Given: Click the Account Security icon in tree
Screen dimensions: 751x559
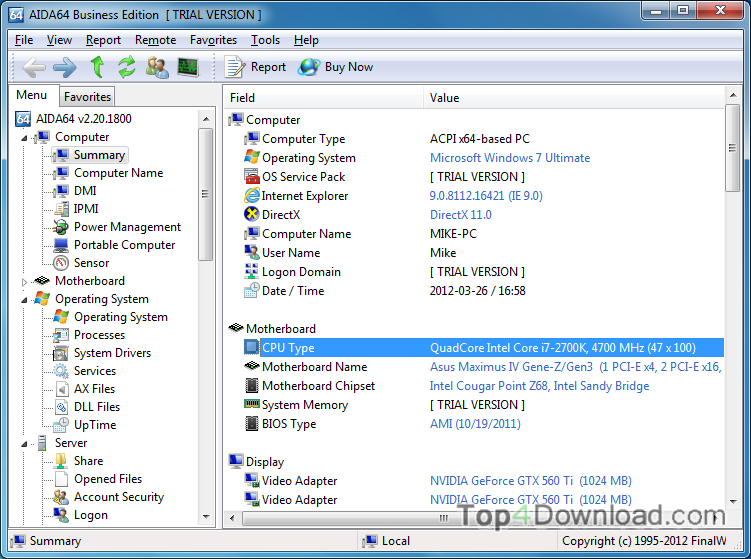Looking at the screenshot, I should (61, 497).
